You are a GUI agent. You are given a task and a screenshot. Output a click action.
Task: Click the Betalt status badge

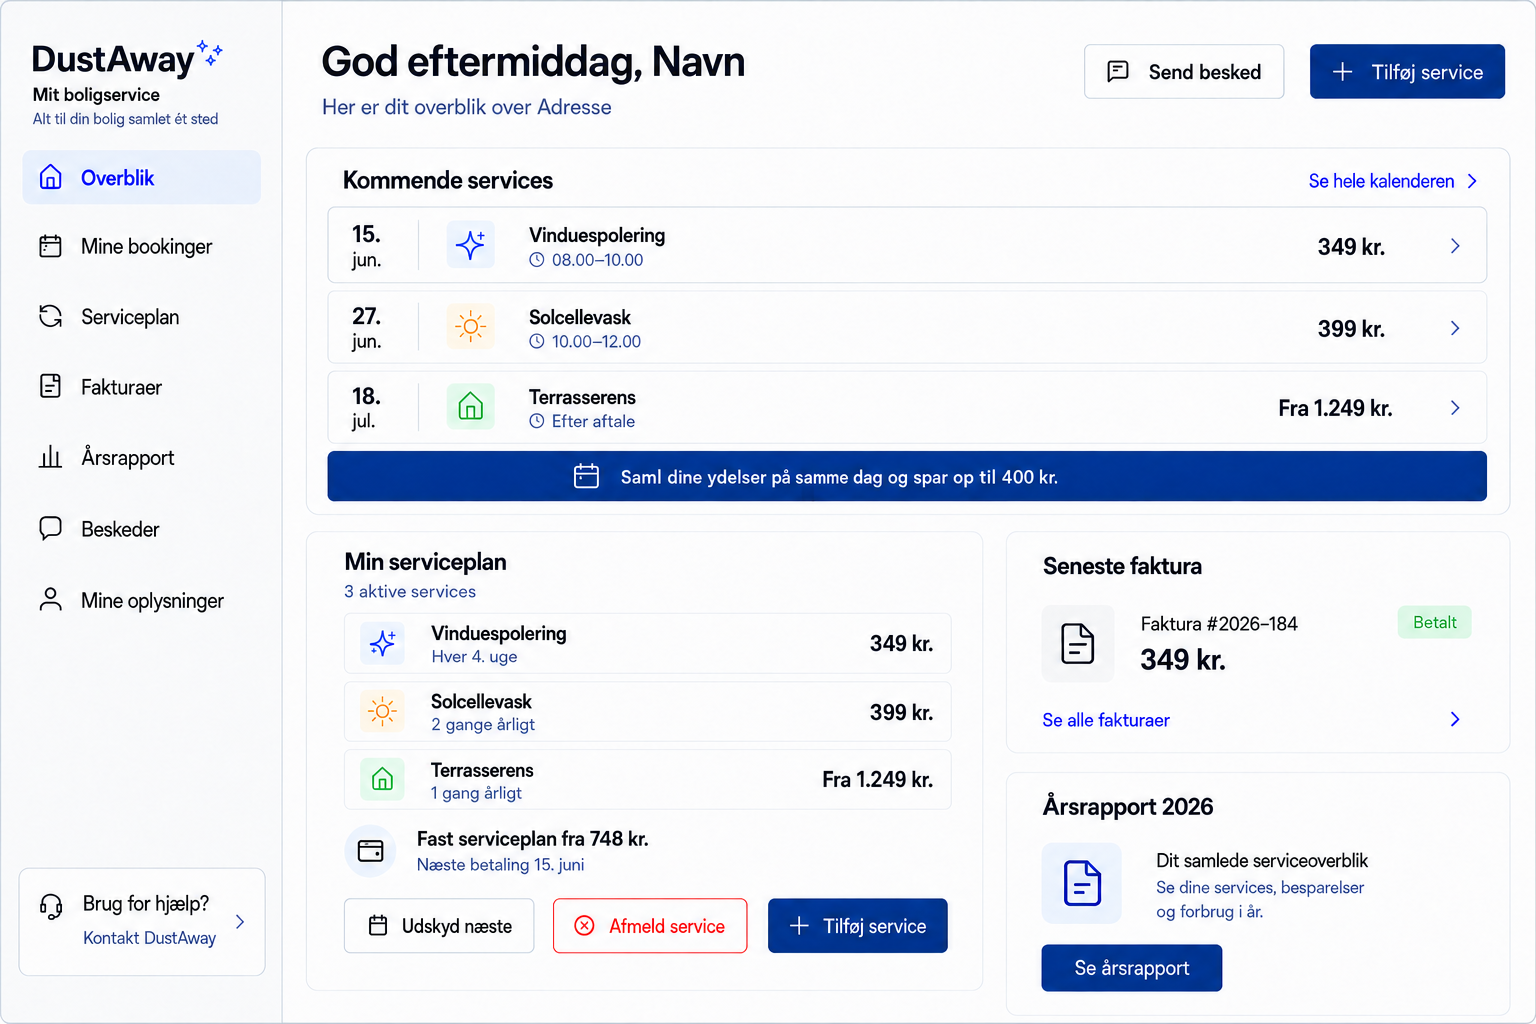[x=1435, y=622]
